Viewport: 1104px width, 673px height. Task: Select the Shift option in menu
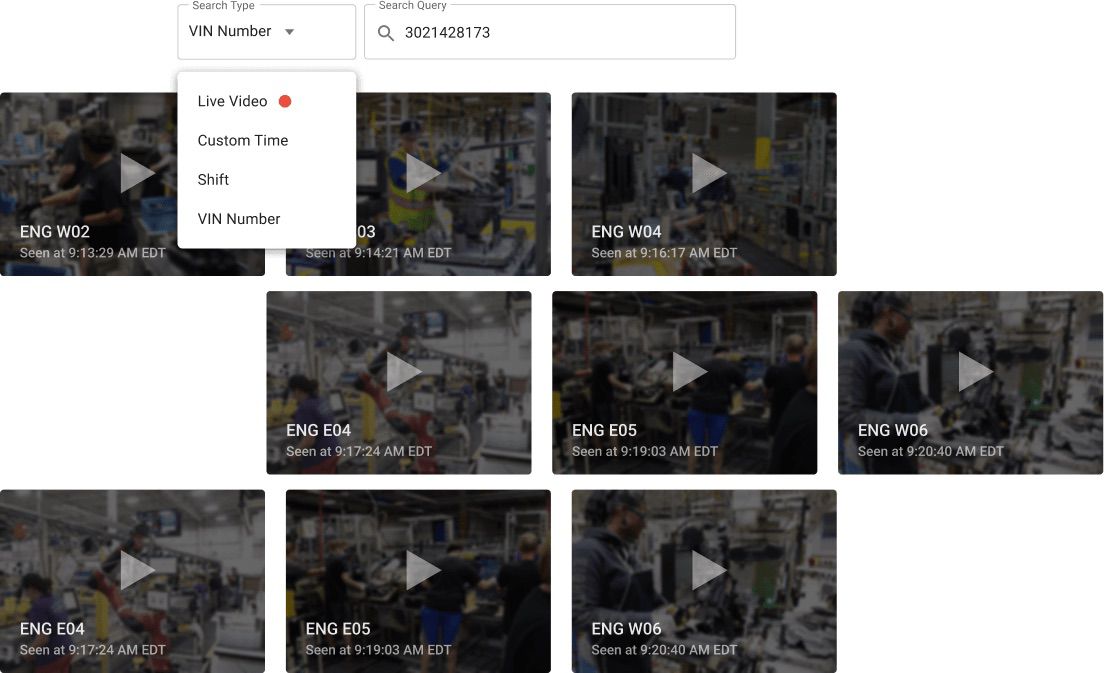click(213, 180)
